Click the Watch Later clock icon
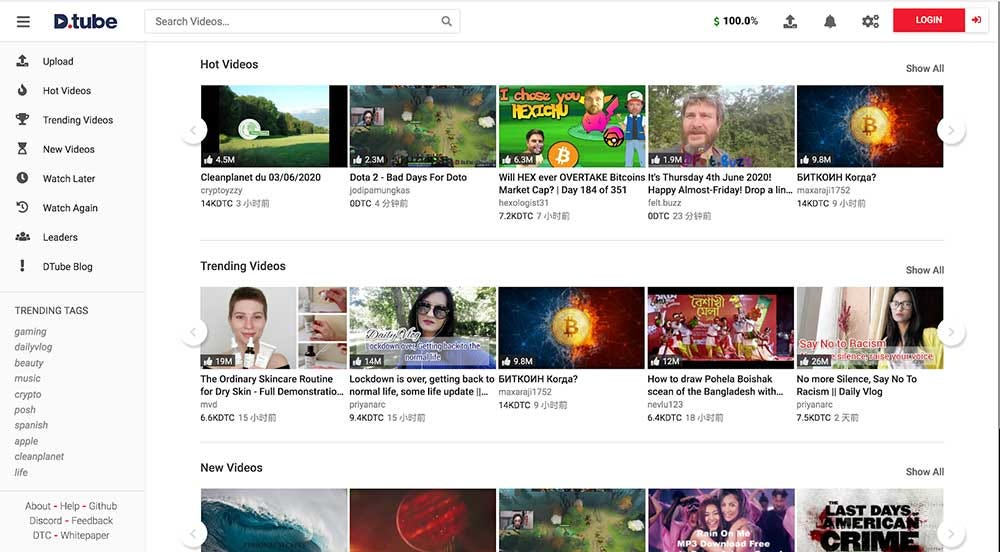 (22, 178)
